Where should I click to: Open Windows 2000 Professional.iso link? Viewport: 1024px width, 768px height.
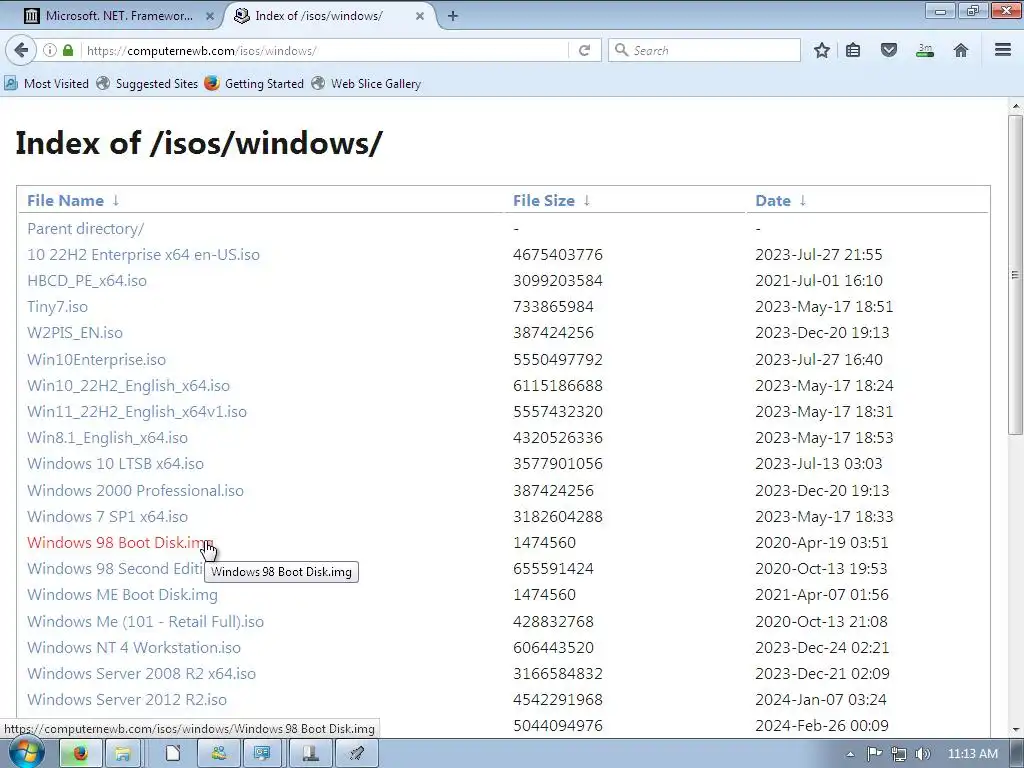135,490
